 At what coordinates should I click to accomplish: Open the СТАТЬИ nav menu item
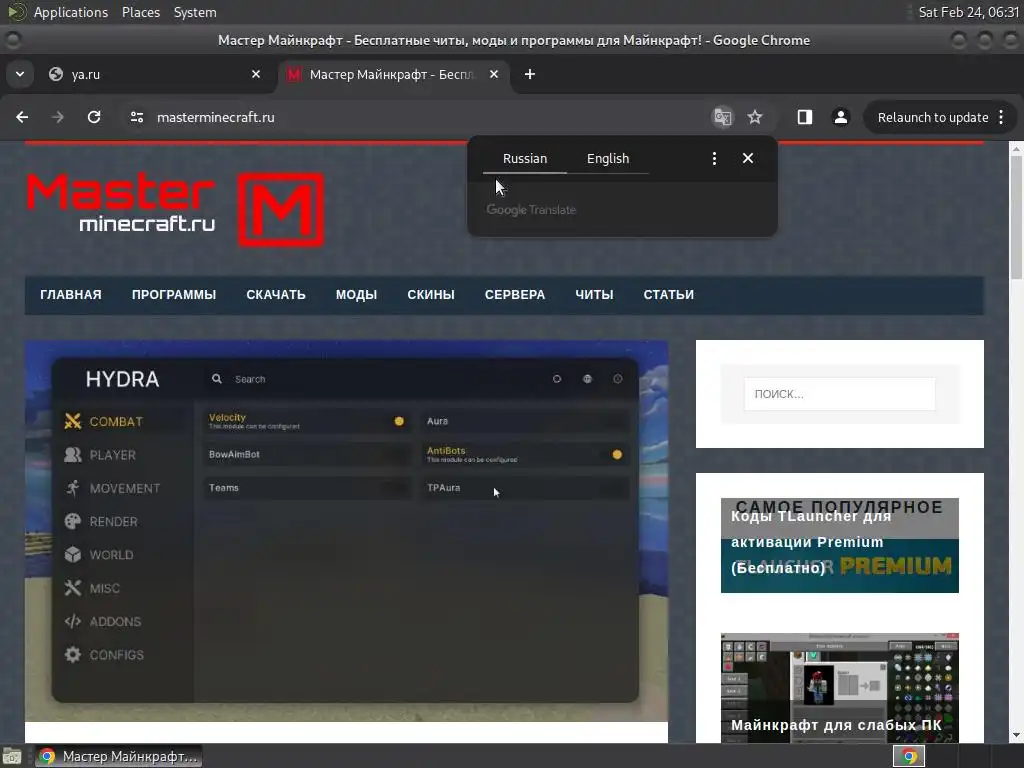(668, 295)
